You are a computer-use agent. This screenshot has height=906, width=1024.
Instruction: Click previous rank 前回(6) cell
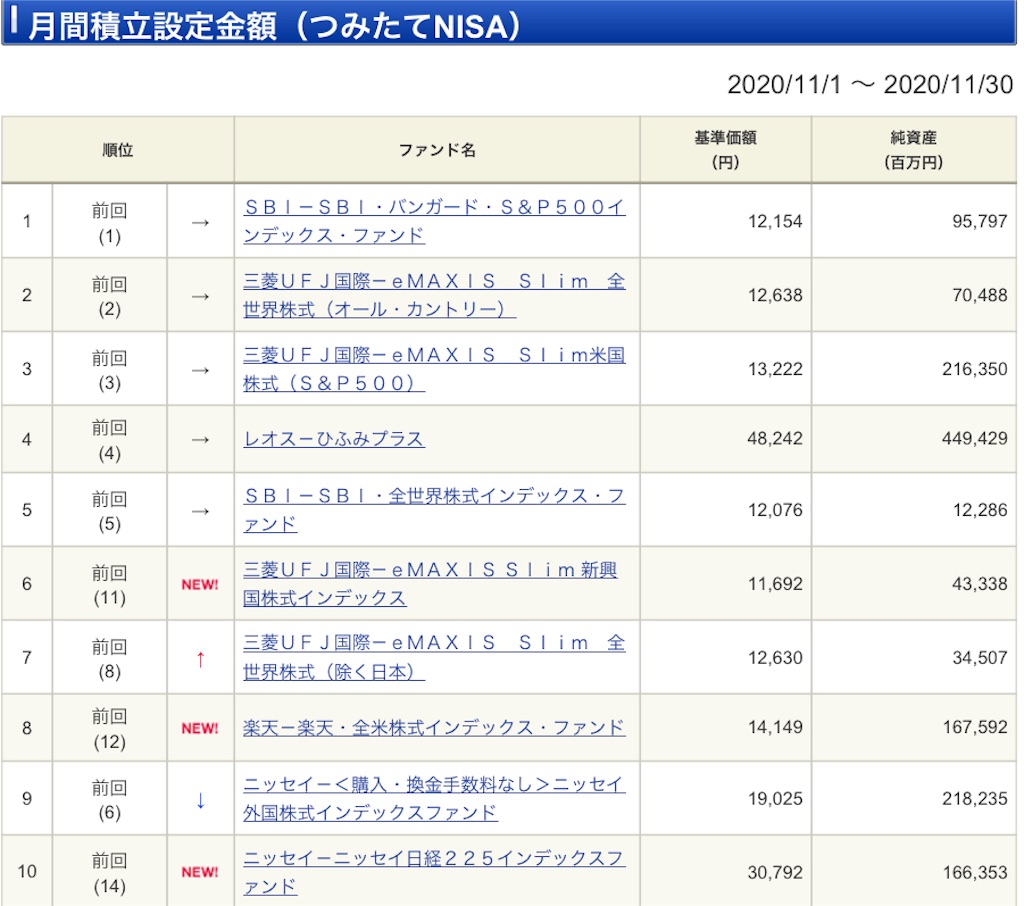[110, 800]
